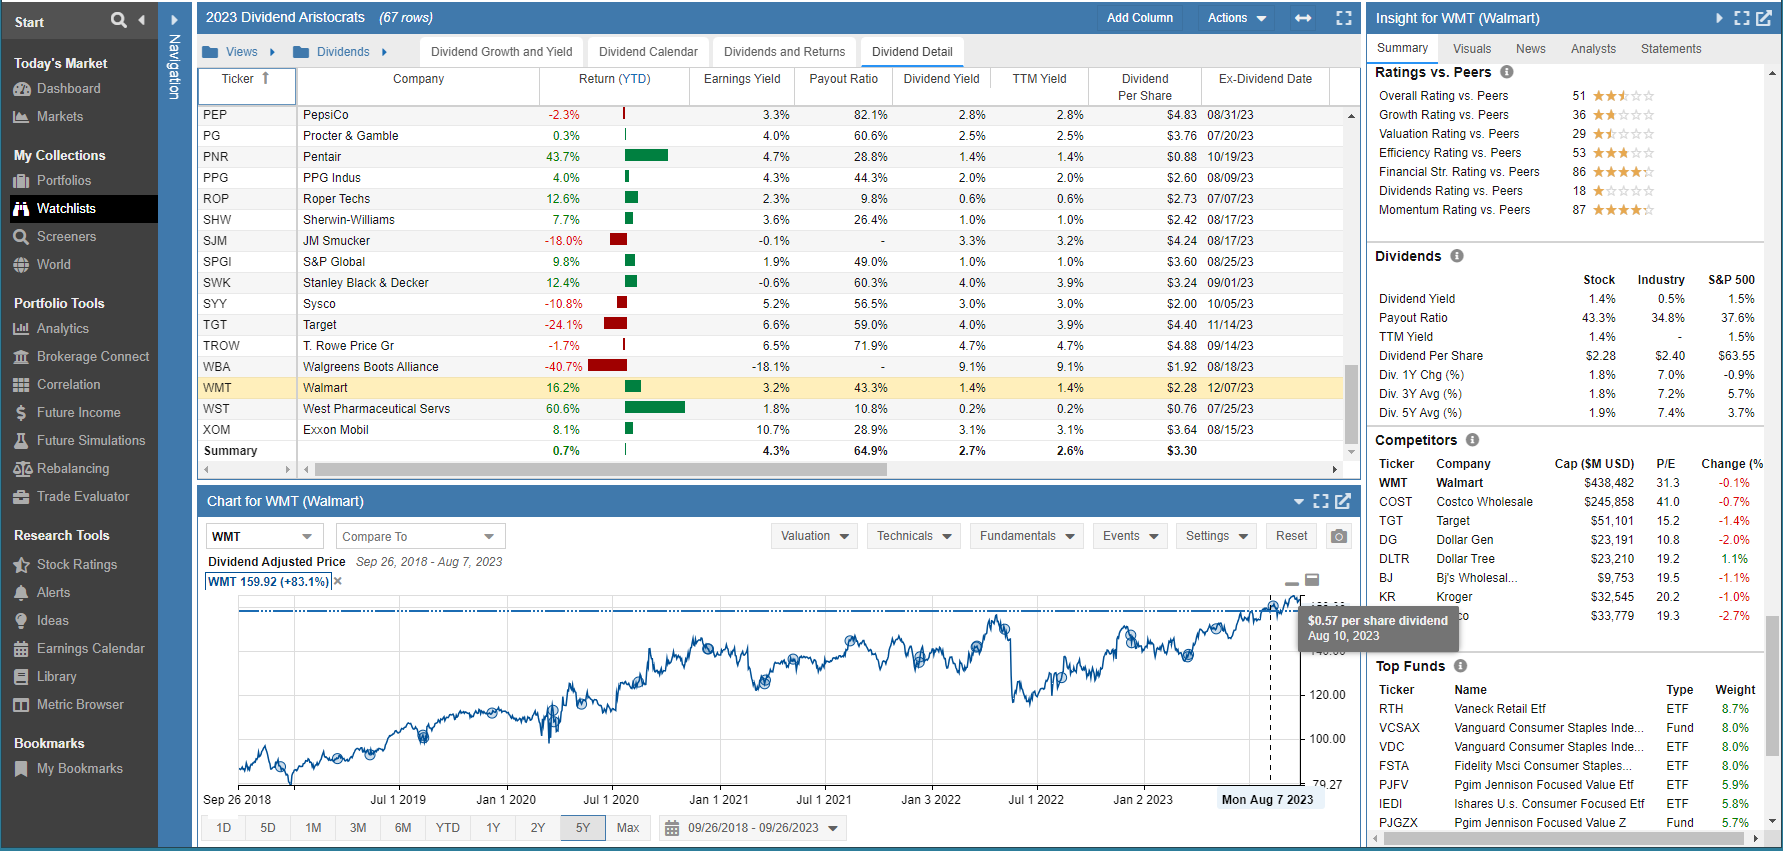1783x851 pixels.
Task: Open the Statements insight tab
Action: click(x=1671, y=48)
